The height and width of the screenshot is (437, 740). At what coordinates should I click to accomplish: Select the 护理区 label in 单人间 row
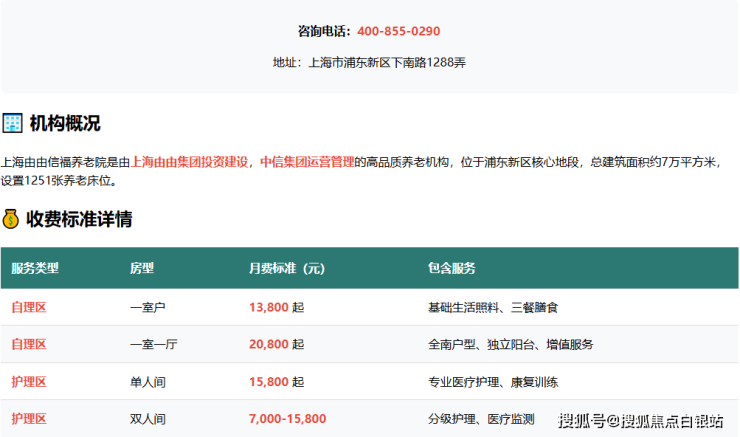29,382
